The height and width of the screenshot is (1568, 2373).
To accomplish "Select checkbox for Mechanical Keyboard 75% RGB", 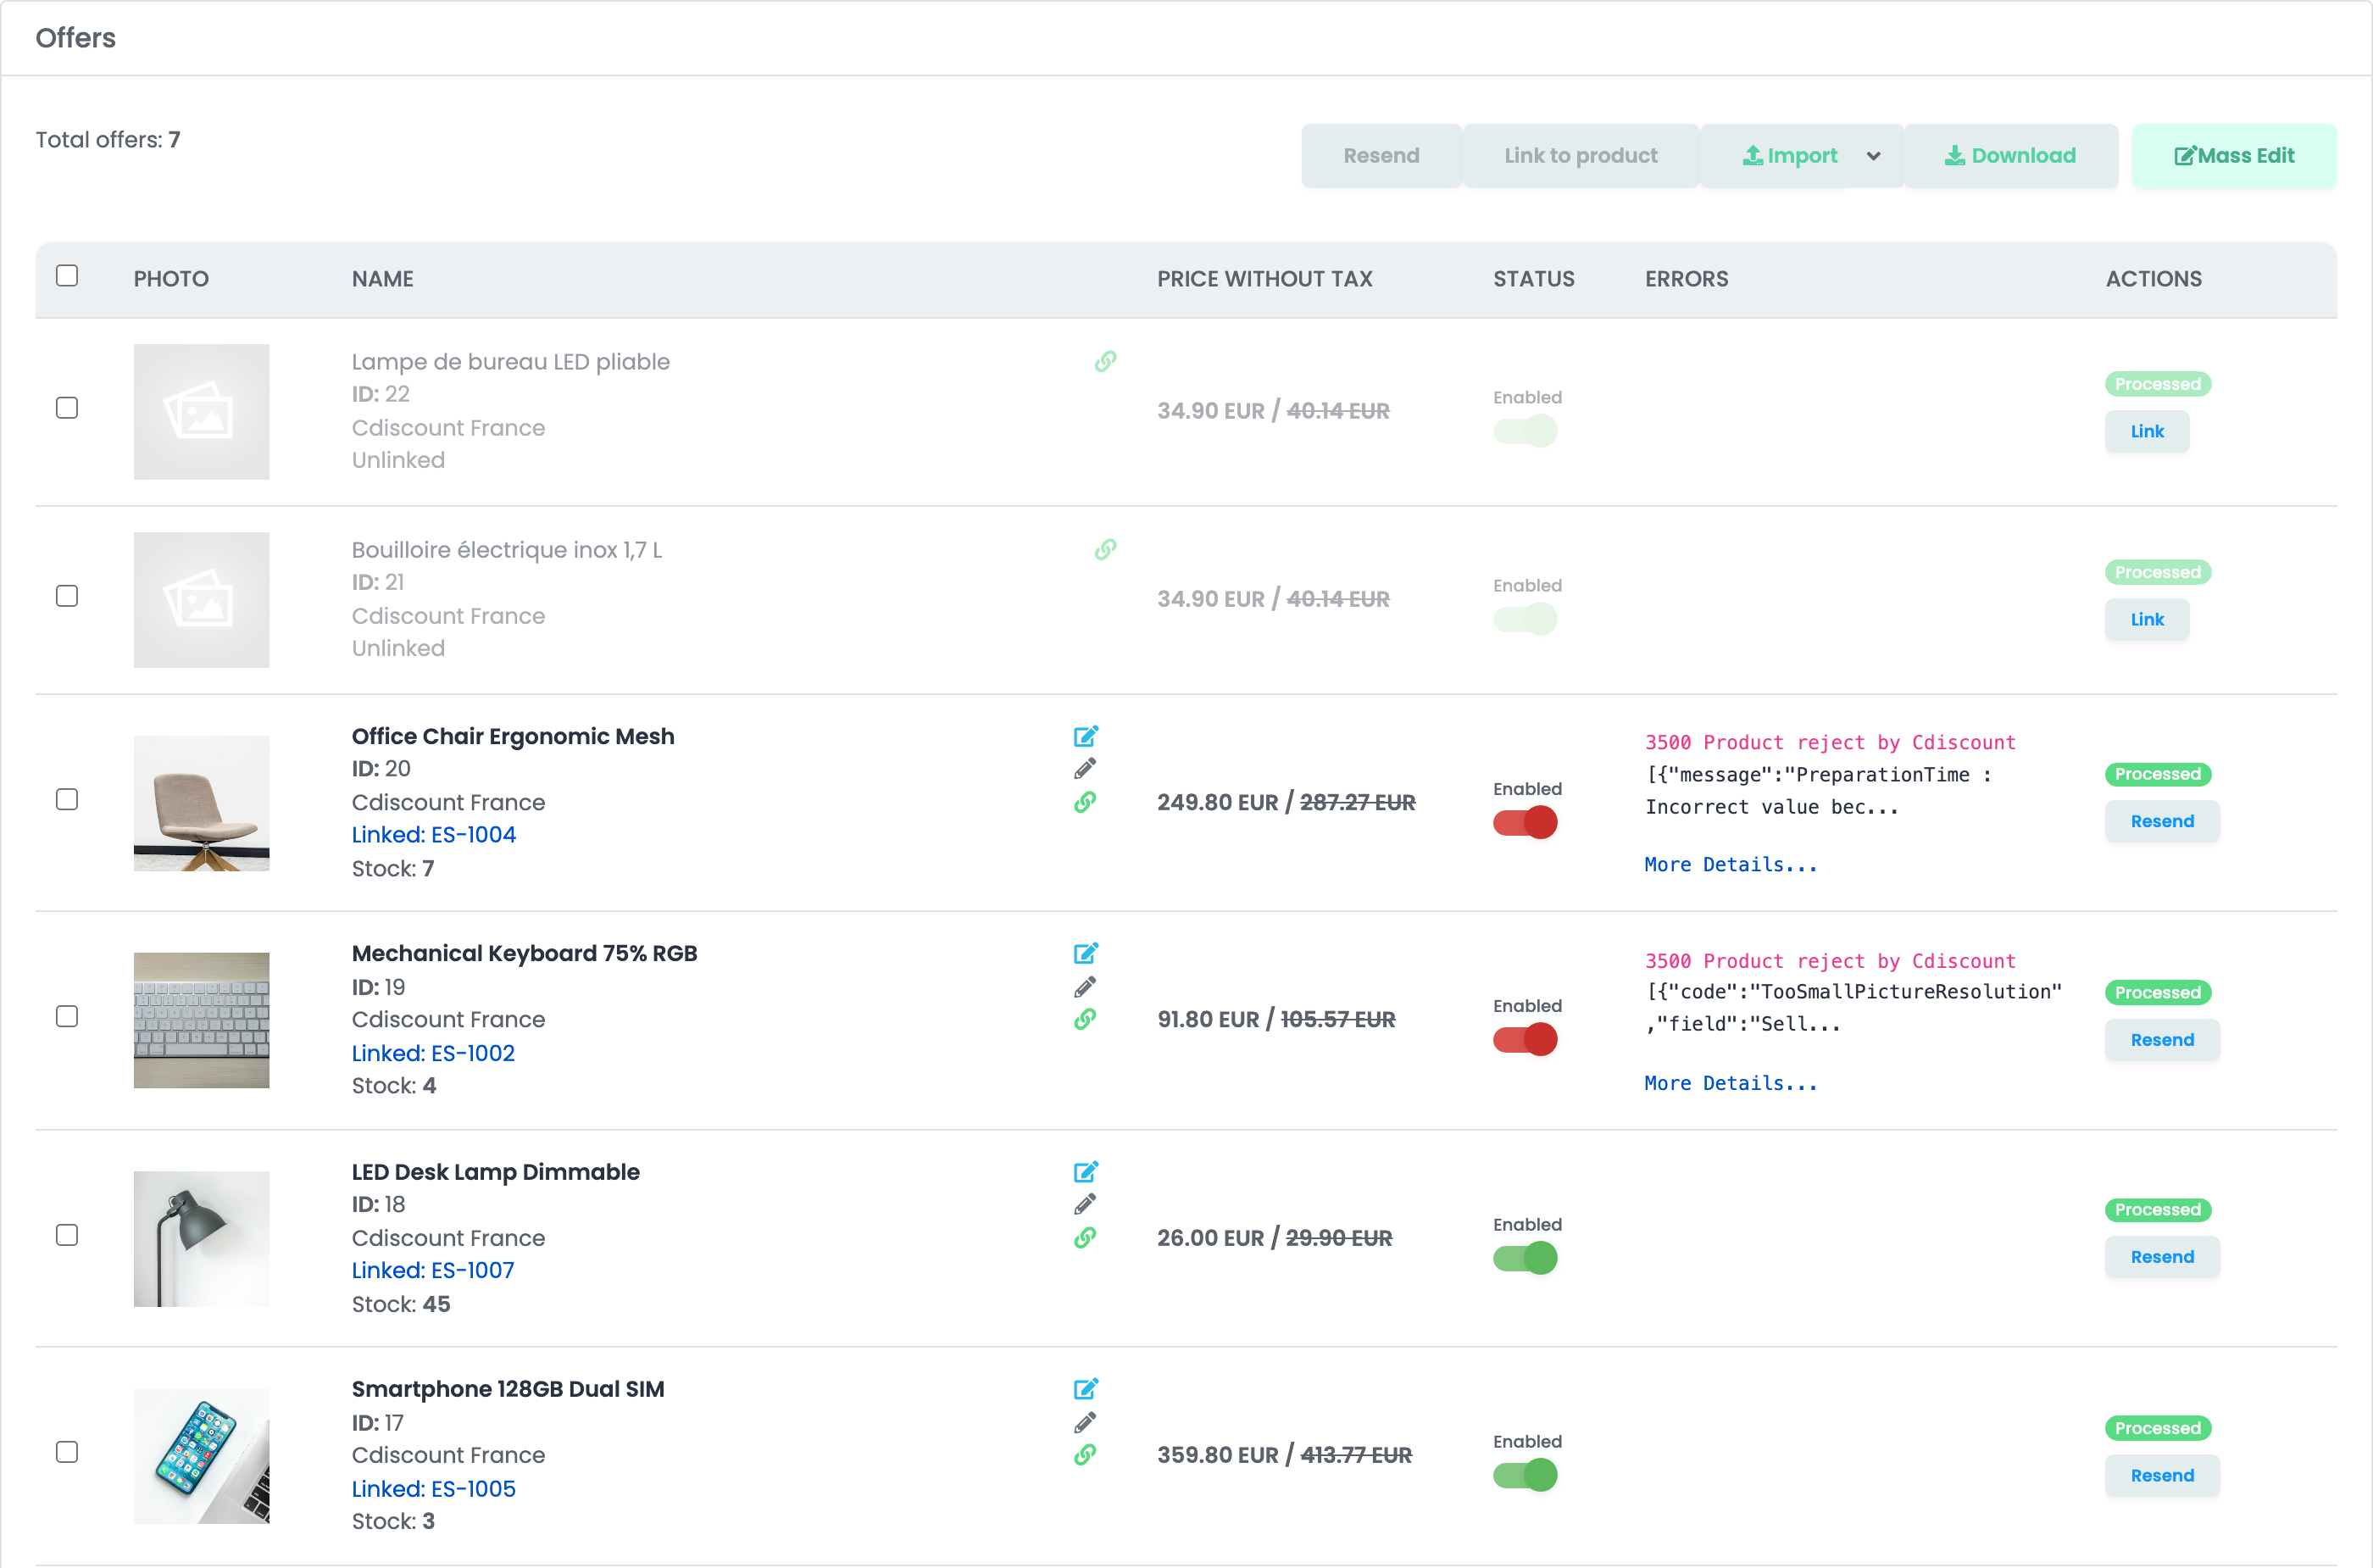I will tap(67, 1016).
